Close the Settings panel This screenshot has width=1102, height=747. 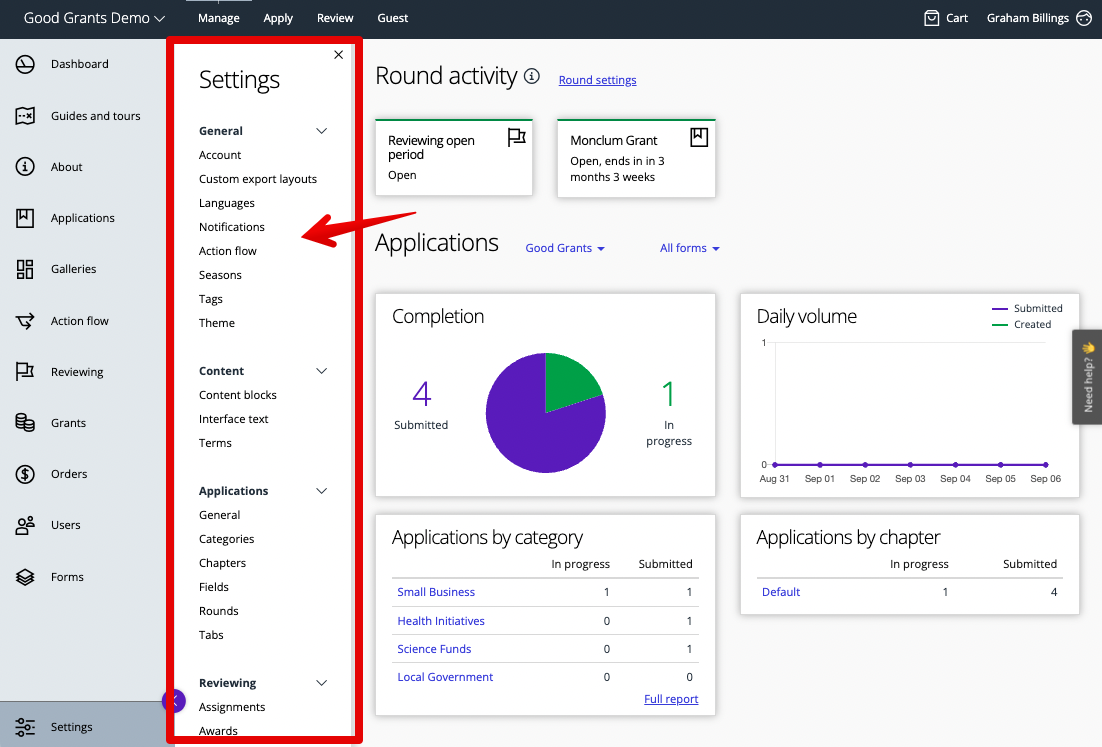[339, 55]
